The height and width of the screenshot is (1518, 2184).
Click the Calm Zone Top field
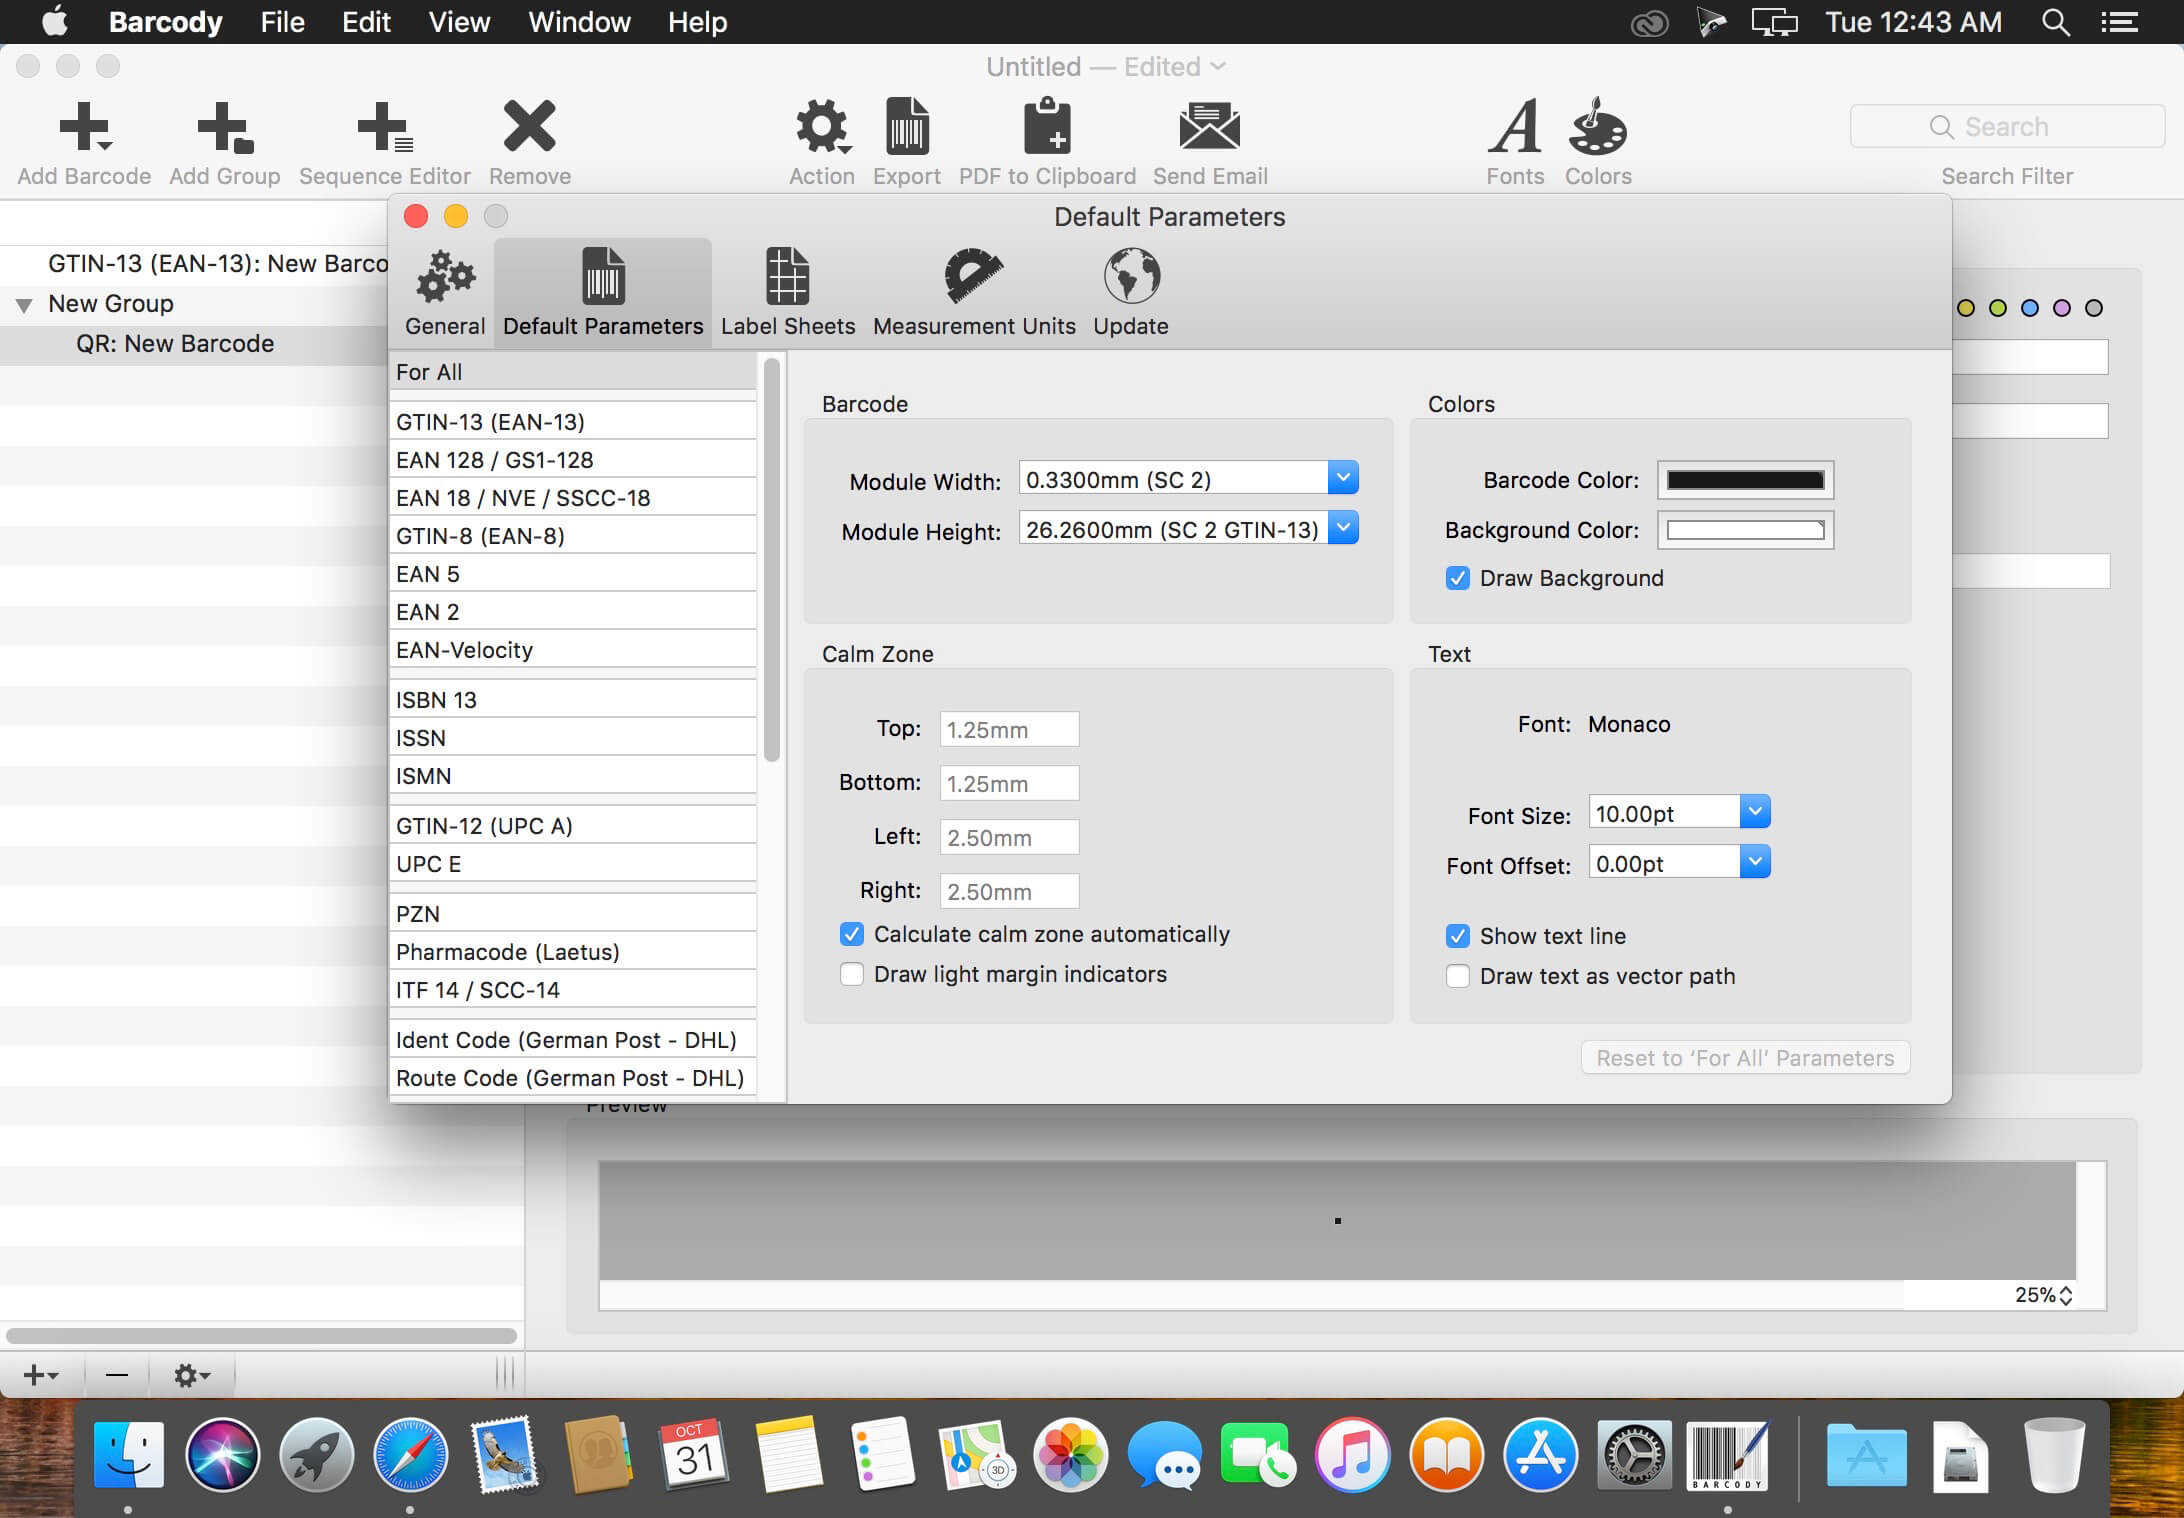point(1009,729)
